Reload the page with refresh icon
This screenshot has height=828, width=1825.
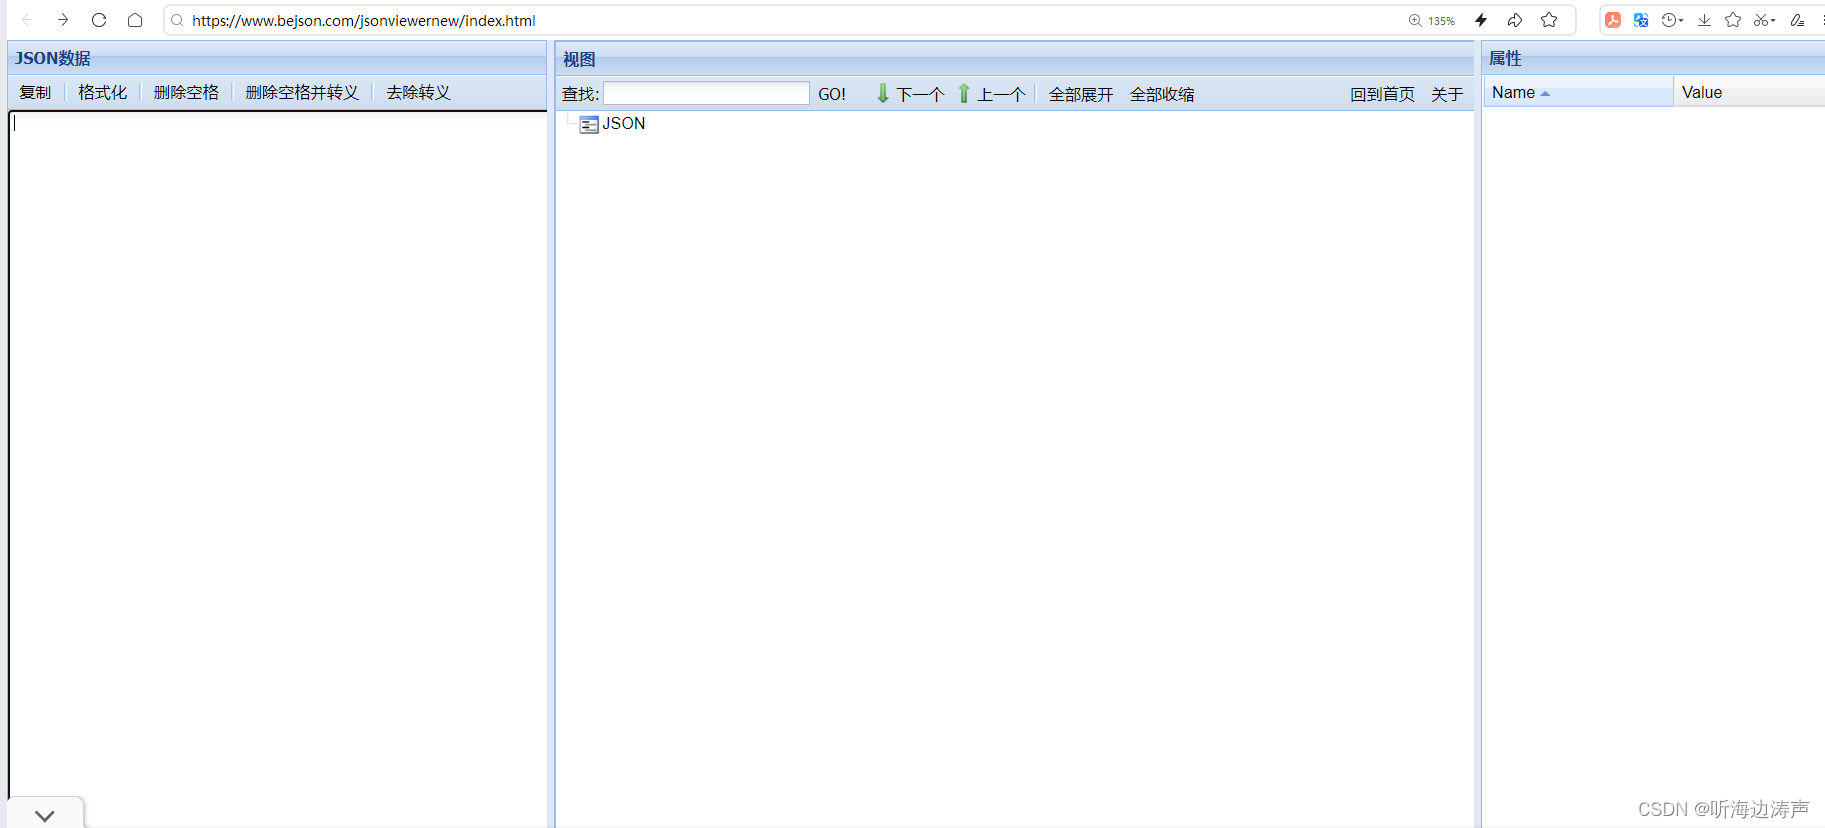pos(99,20)
